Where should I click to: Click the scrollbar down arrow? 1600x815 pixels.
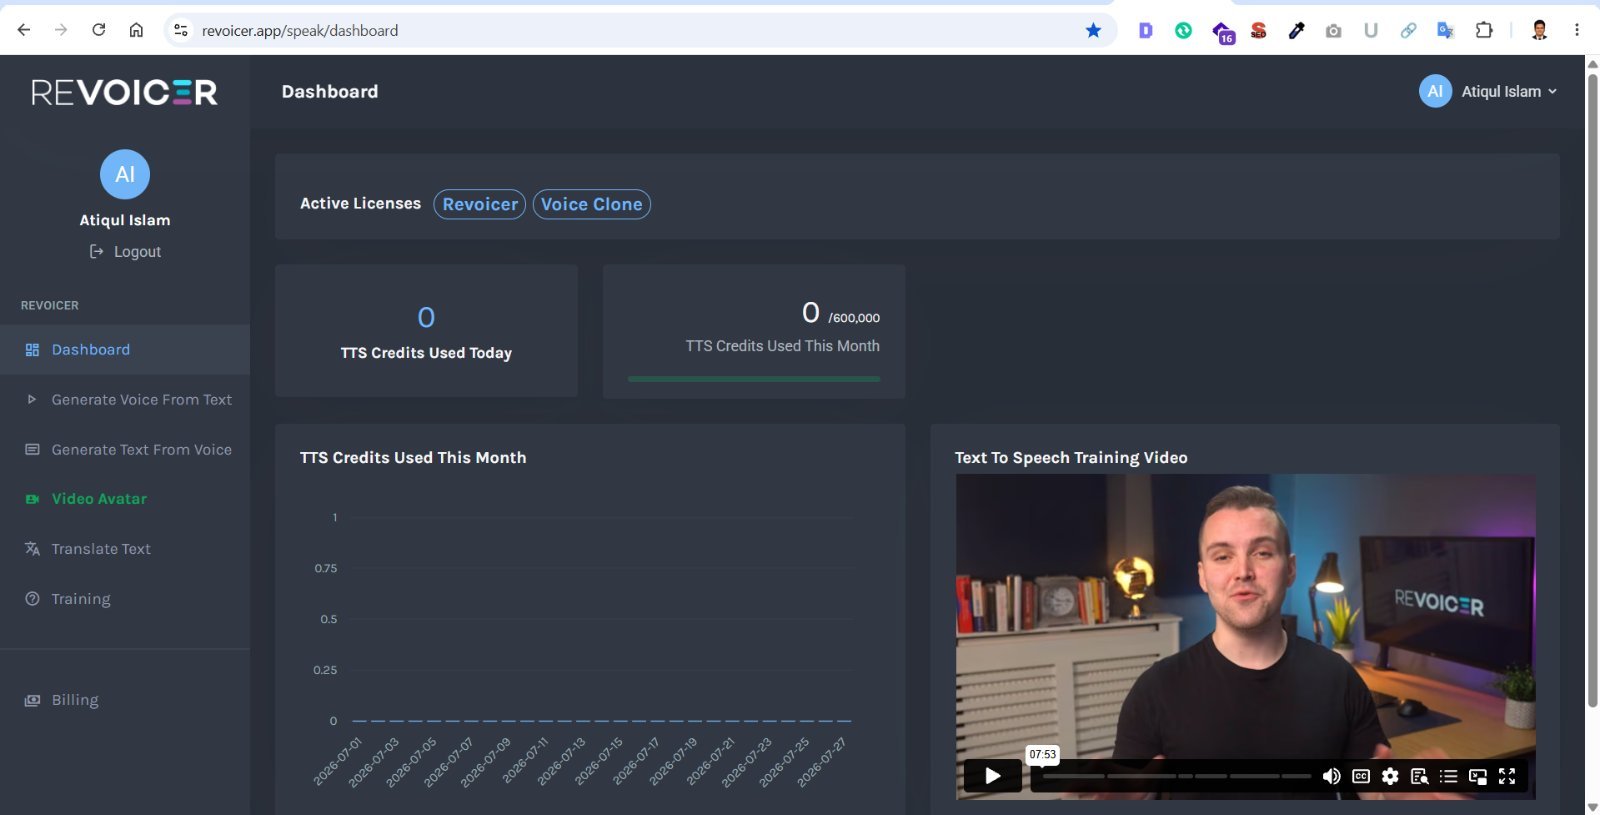point(1592,806)
